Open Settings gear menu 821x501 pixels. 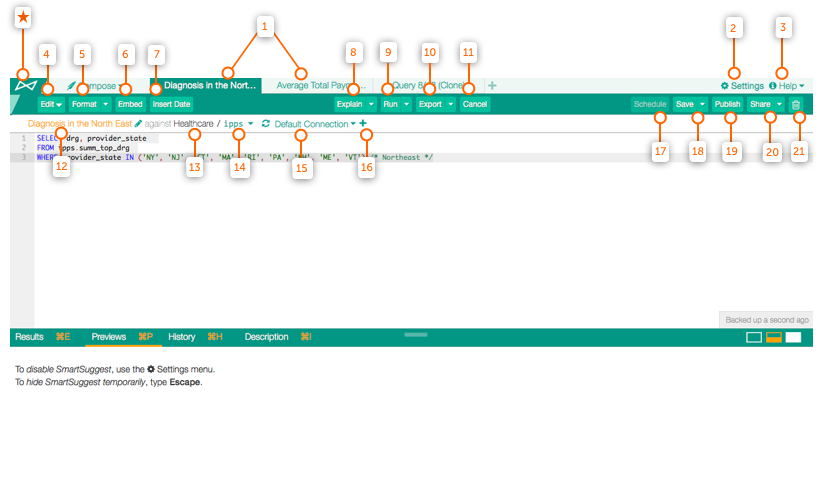coord(742,86)
